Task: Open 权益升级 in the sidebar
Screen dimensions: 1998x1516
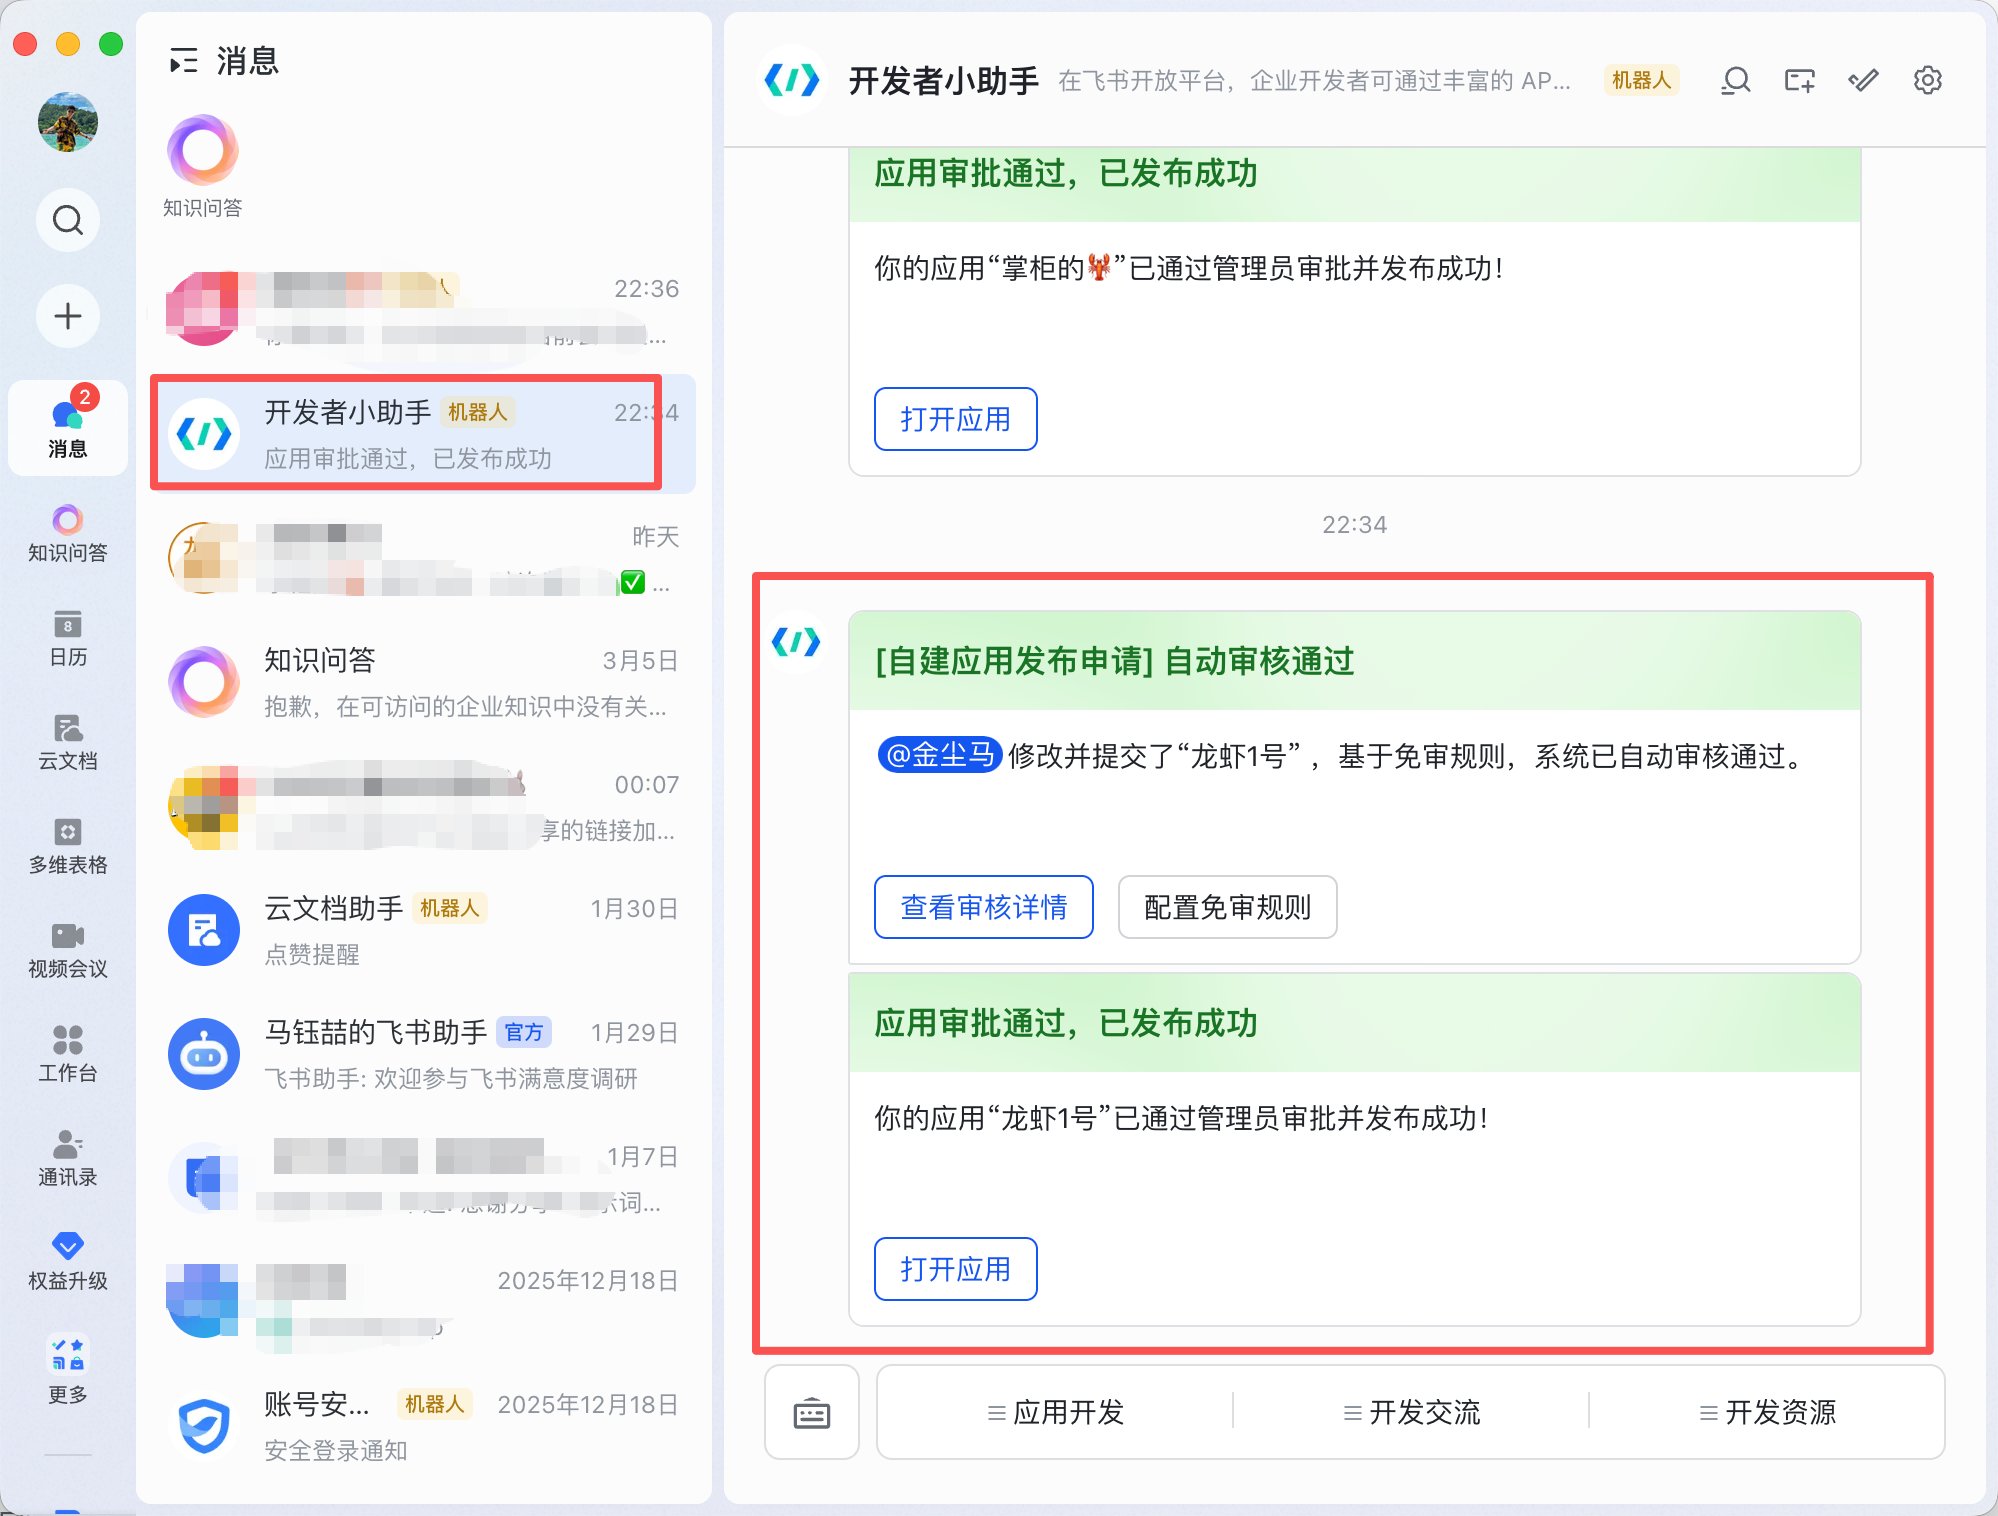Action: [x=68, y=1262]
